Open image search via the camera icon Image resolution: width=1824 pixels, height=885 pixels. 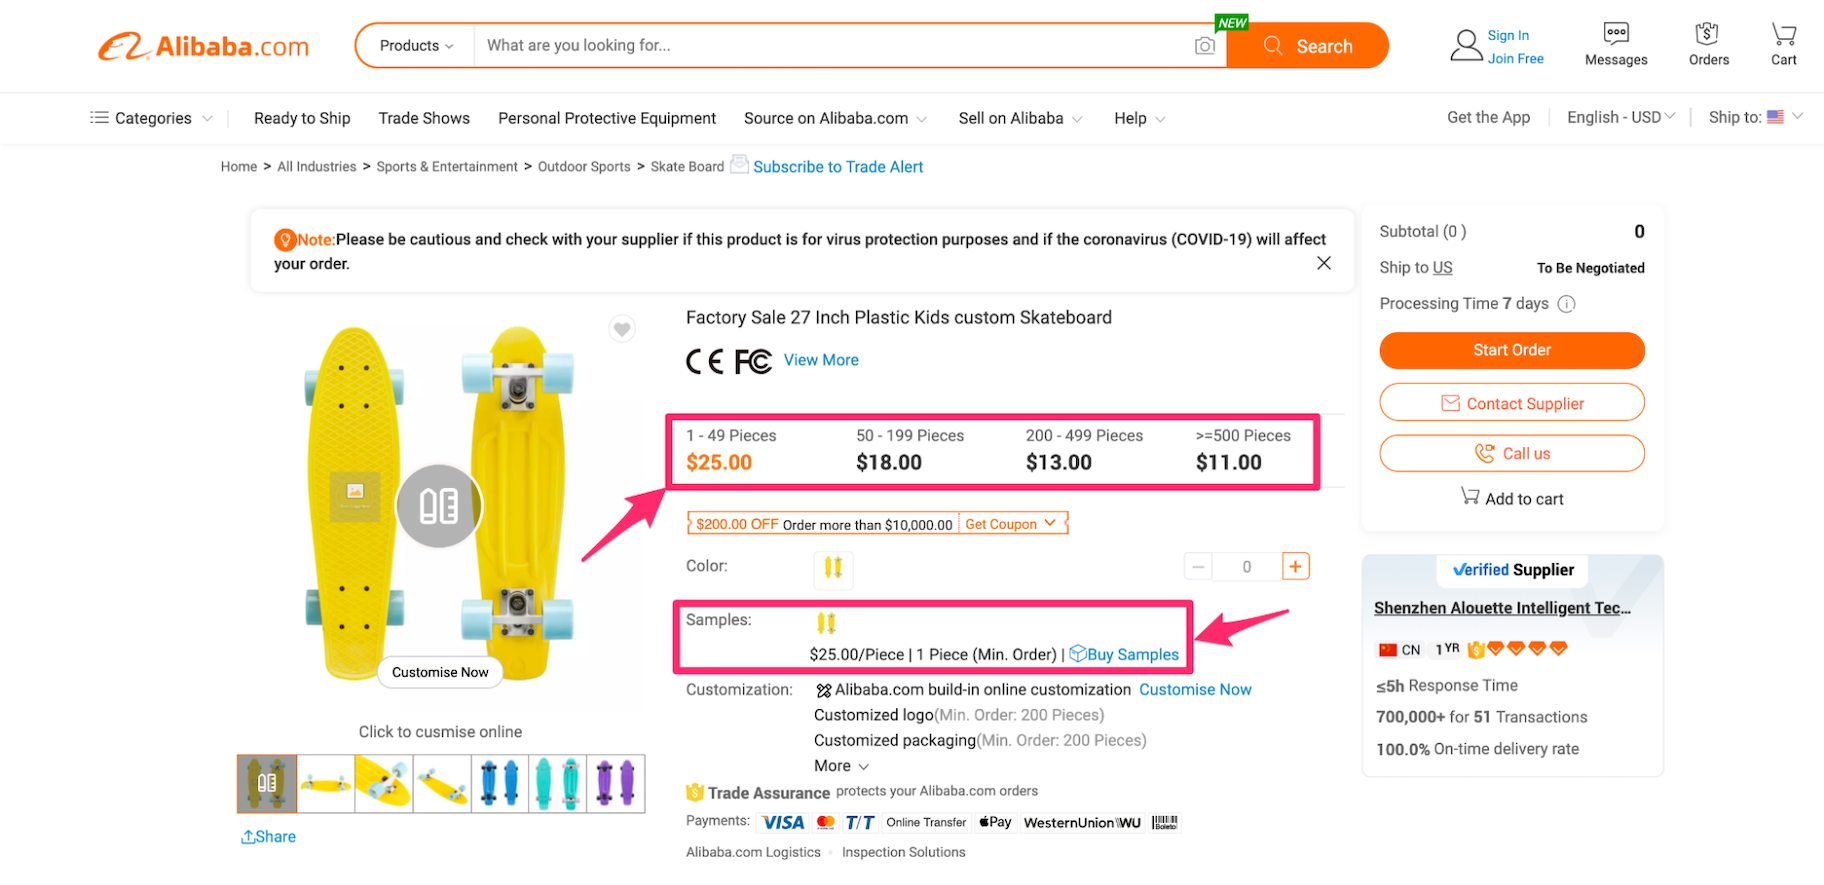1204,45
